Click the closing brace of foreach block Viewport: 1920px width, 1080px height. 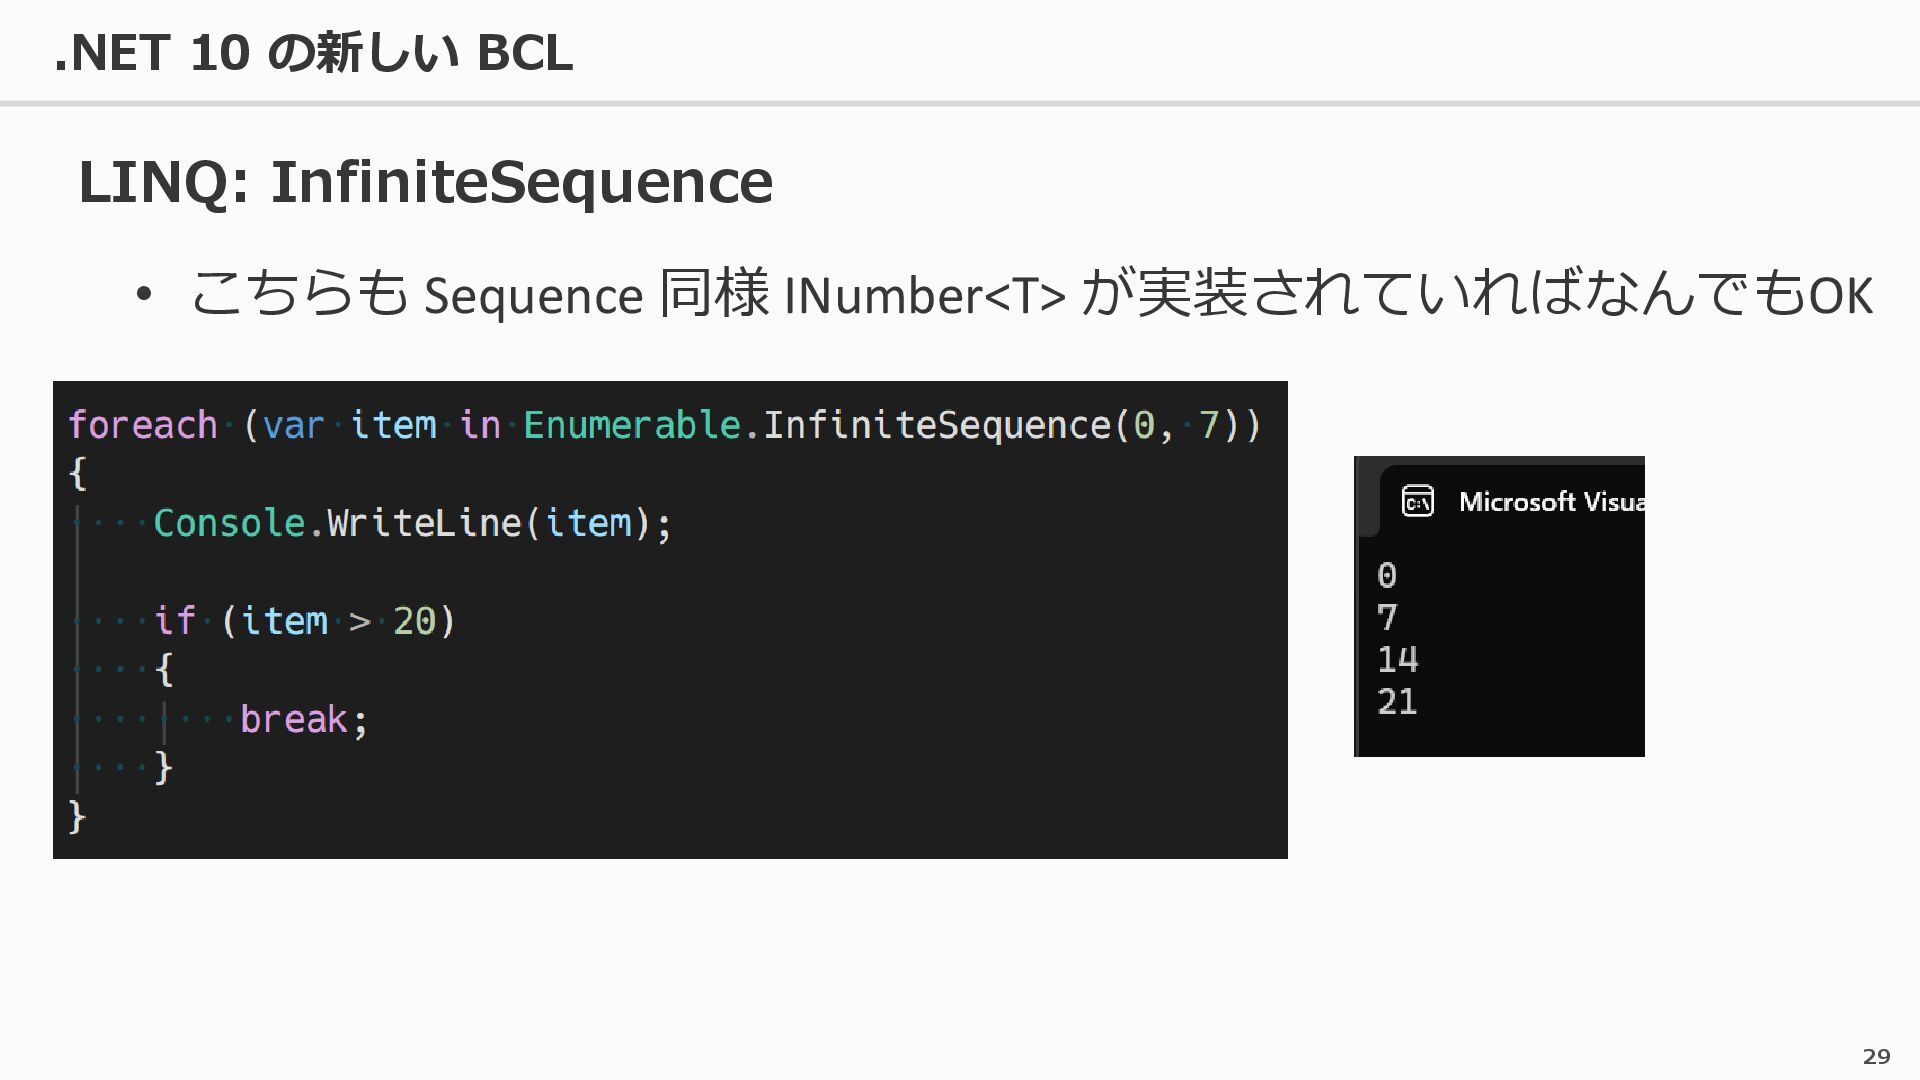click(x=77, y=816)
